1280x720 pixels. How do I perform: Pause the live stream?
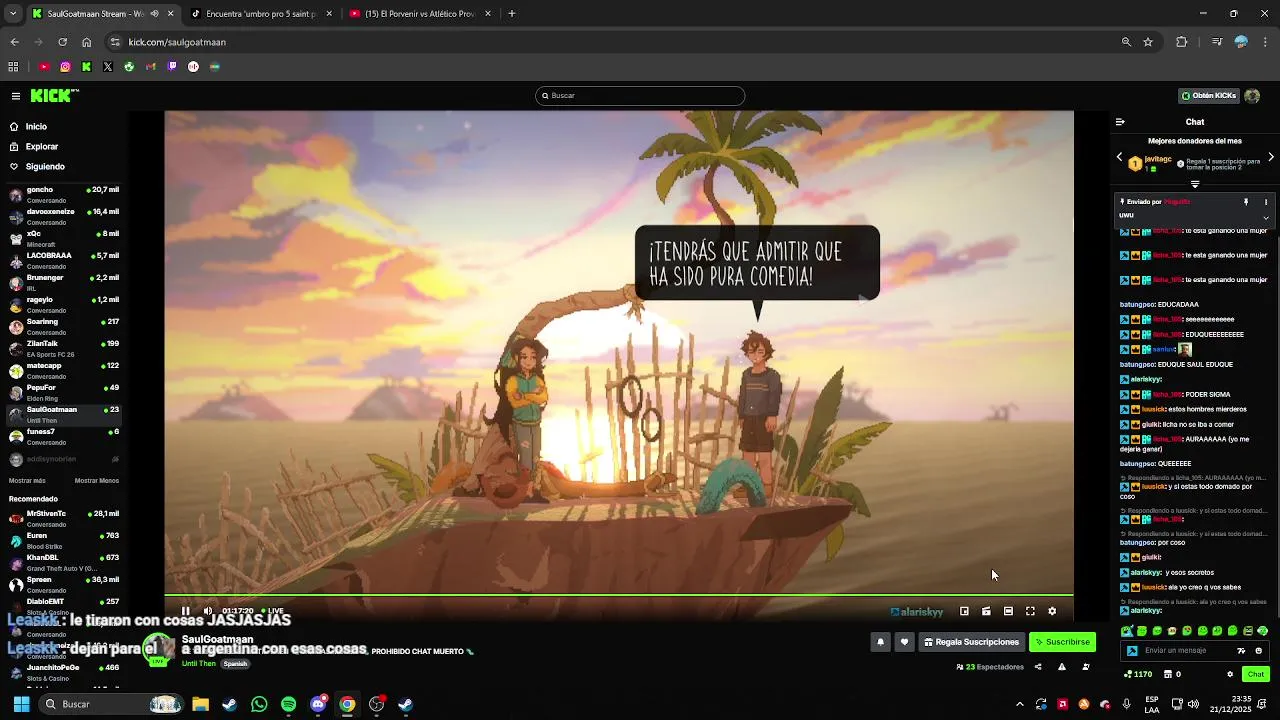tap(185, 611)
